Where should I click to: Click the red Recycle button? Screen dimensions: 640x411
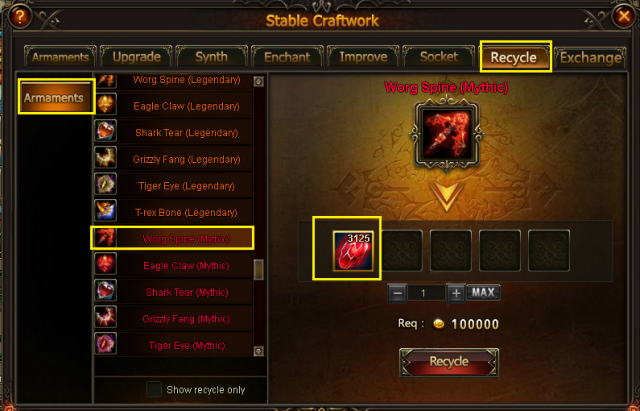[x=449, y=362]
